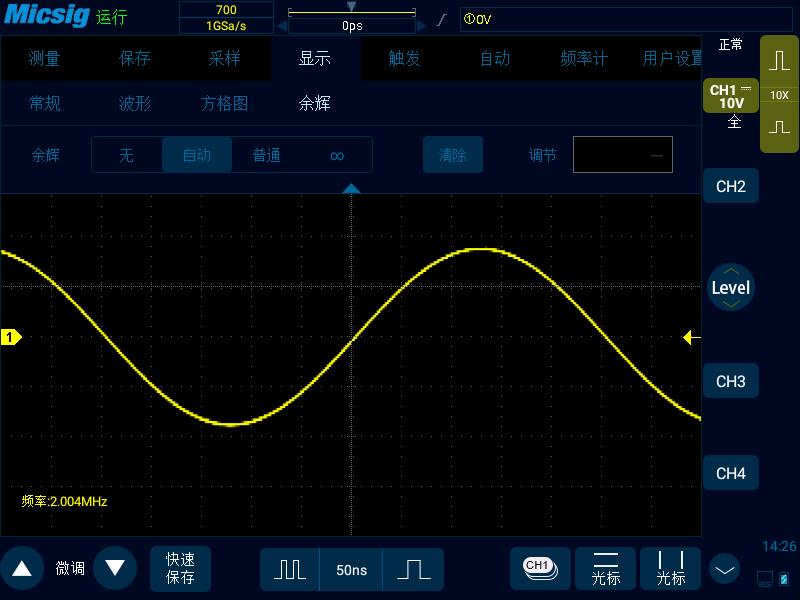Increase timebase with single-pulse icon

[x=413, y=569]
